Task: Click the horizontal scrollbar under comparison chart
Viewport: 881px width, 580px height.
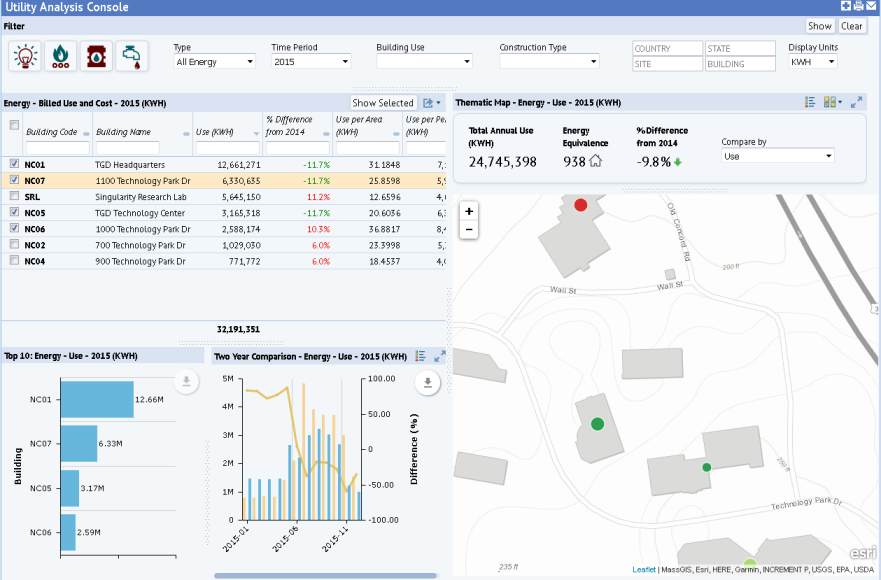Action: 325,576
